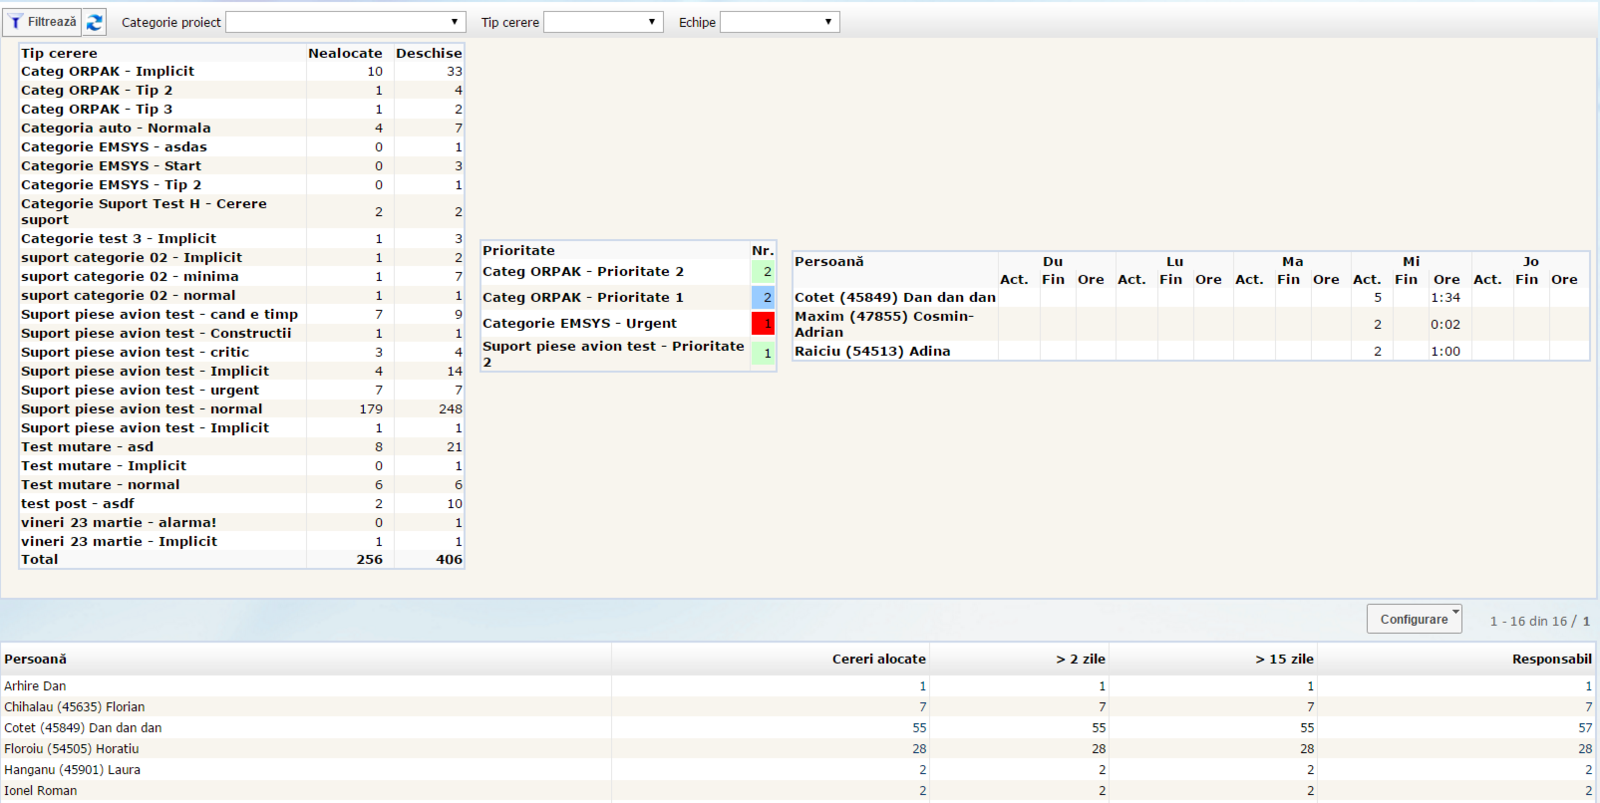Click Raiciu (54513) Adina in weekly table

coord(872,351)
